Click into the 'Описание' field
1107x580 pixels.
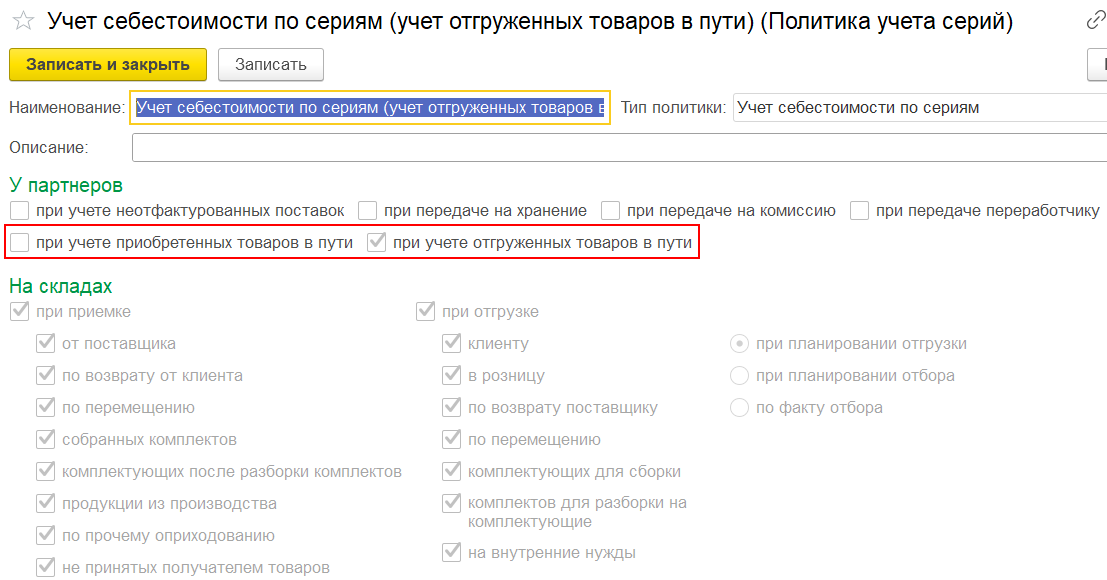pyautogui.click(x=618, y=148)
